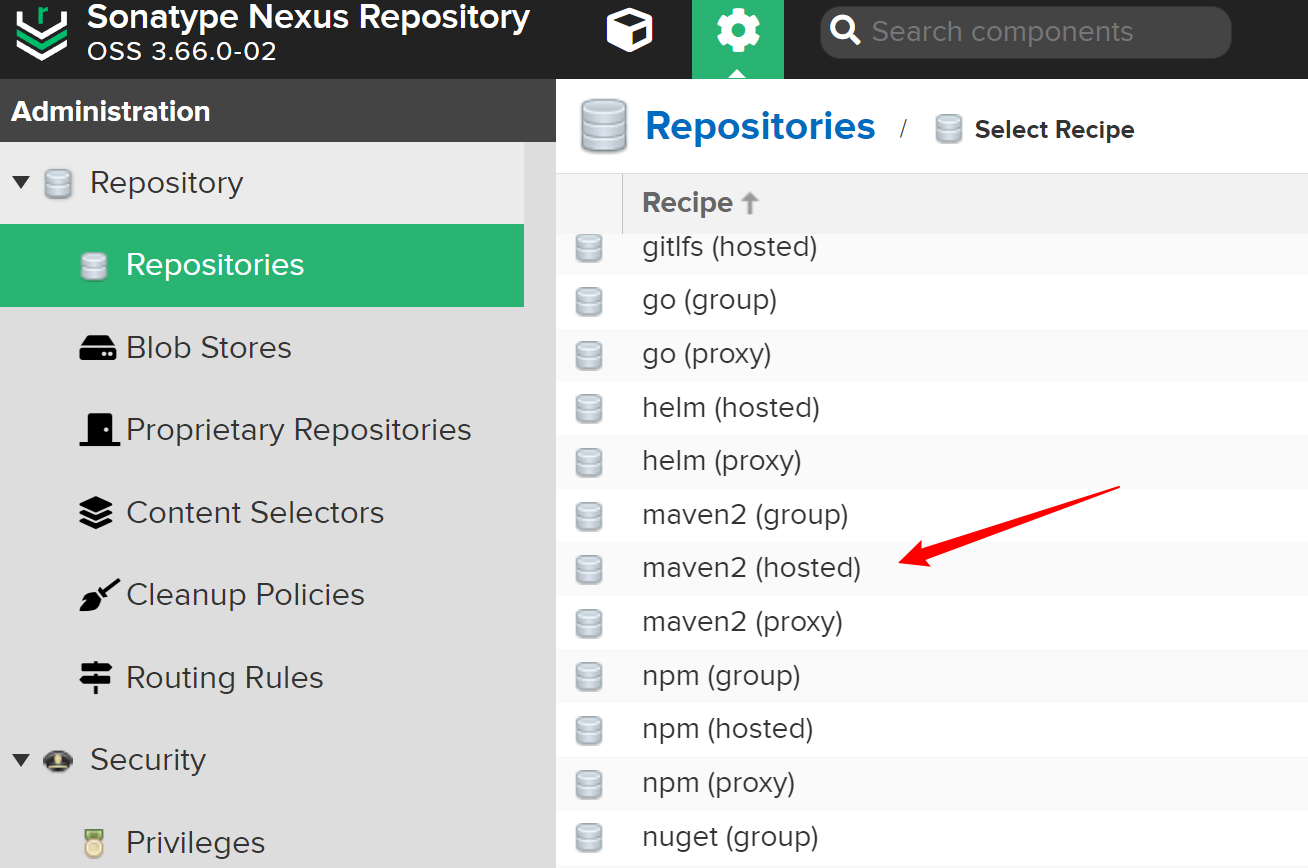Click the OSS 3.66.0-02 version text
1308x868 pixels.
[x=182, y=50]
